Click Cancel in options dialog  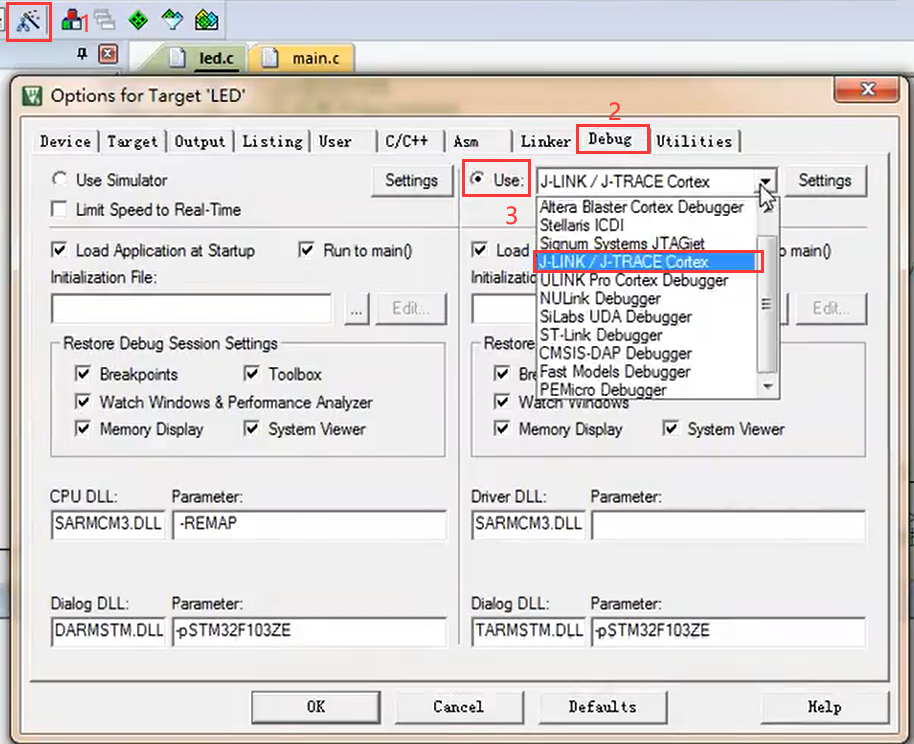click(x=459, y=707)
